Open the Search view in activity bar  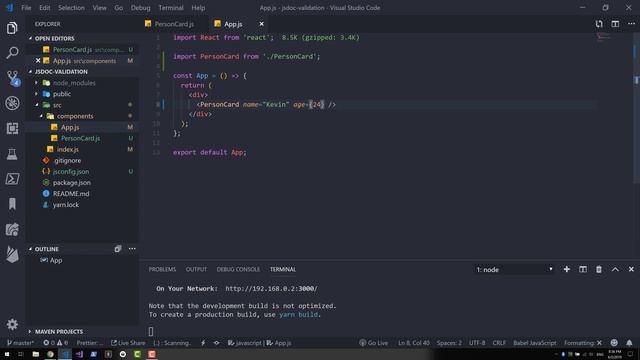pos(12,53)
